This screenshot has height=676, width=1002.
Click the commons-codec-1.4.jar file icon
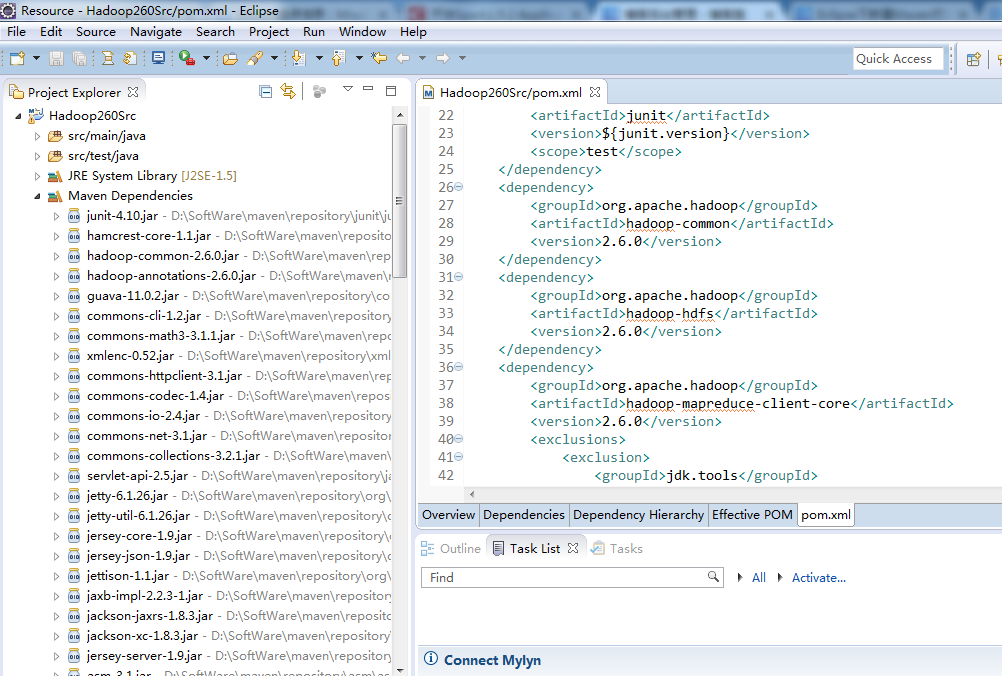(x=74, y=396)
